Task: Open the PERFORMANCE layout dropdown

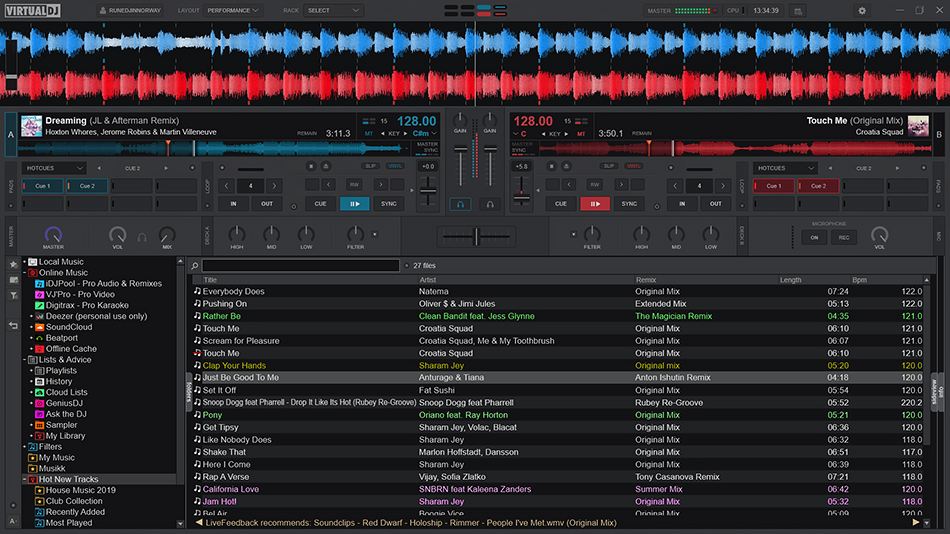Action: pyautogui.click(x=233, y=10)
